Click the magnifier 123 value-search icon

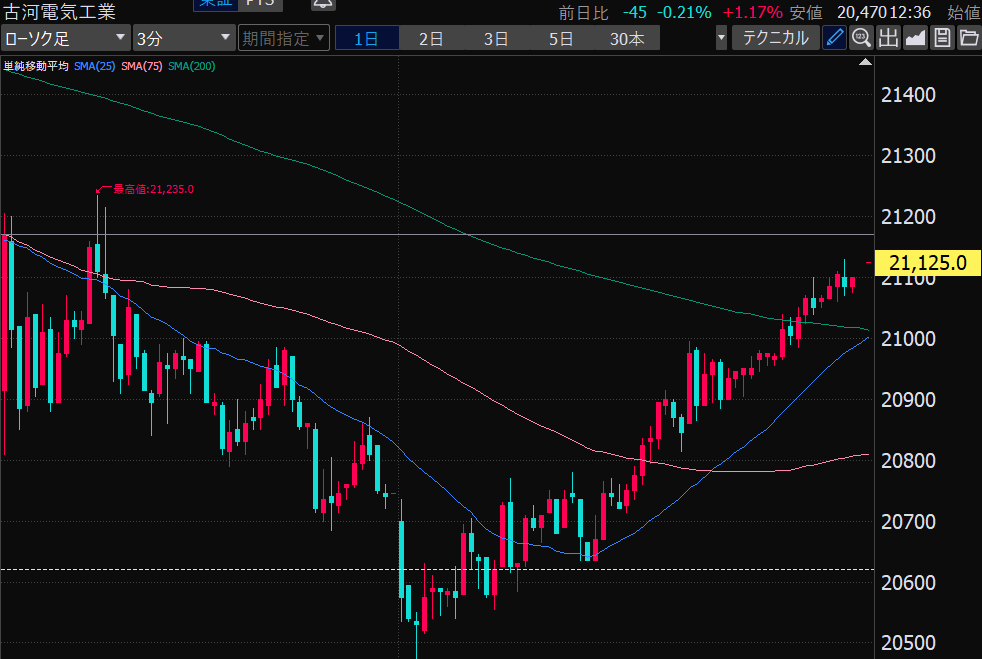(861, 39)
